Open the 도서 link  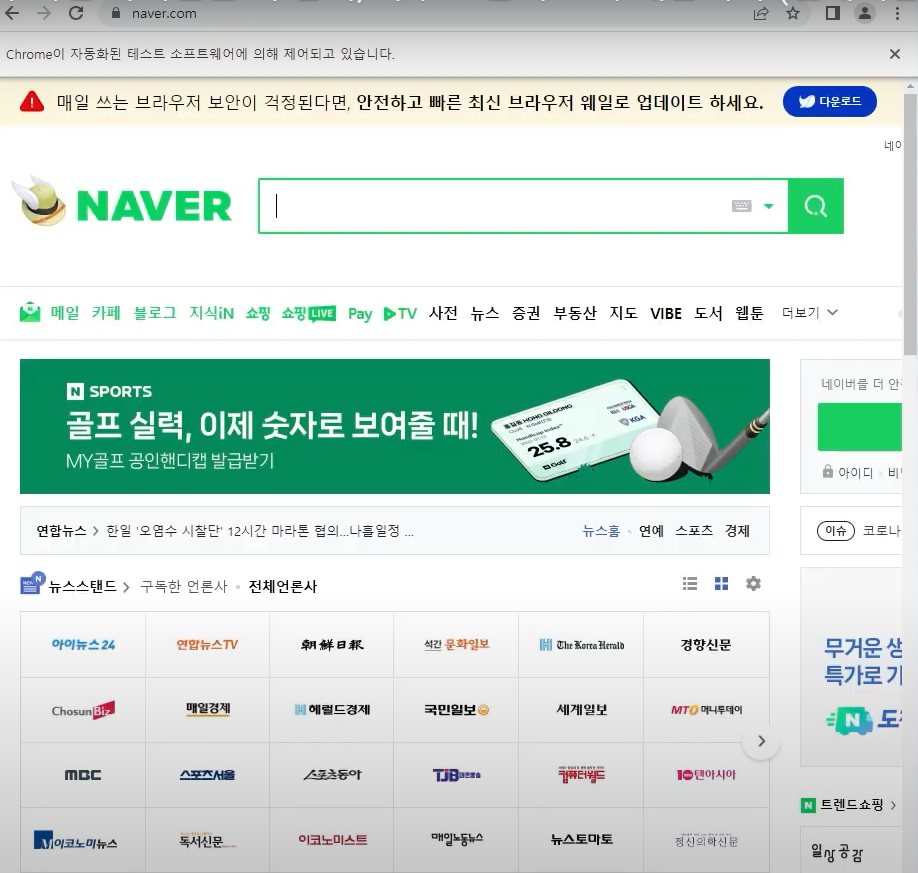click(x=708, y=313)
